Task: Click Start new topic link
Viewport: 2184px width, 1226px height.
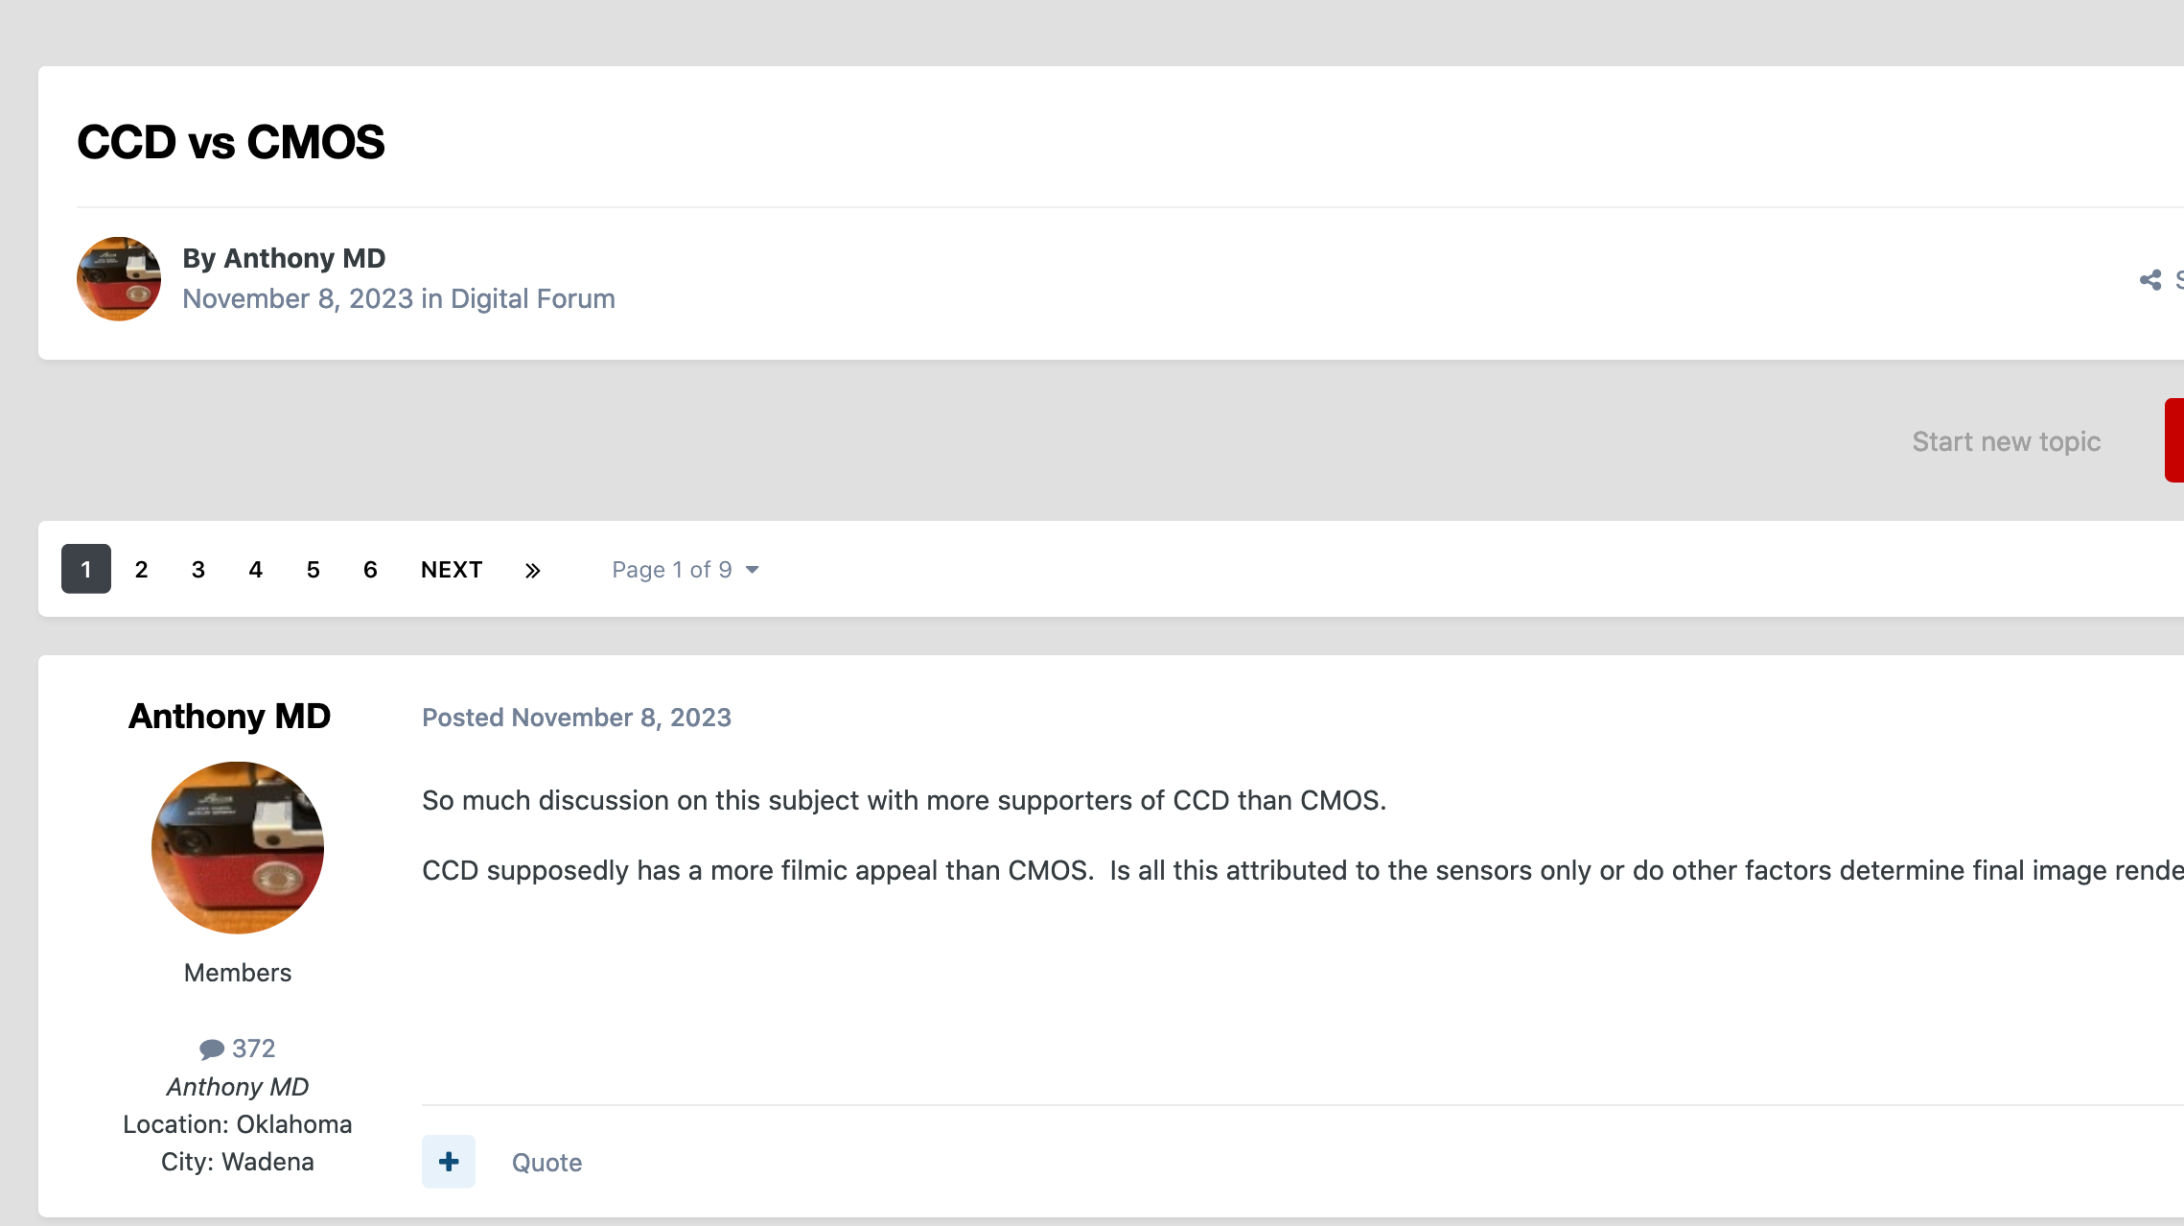Action: pos(2005,442)
